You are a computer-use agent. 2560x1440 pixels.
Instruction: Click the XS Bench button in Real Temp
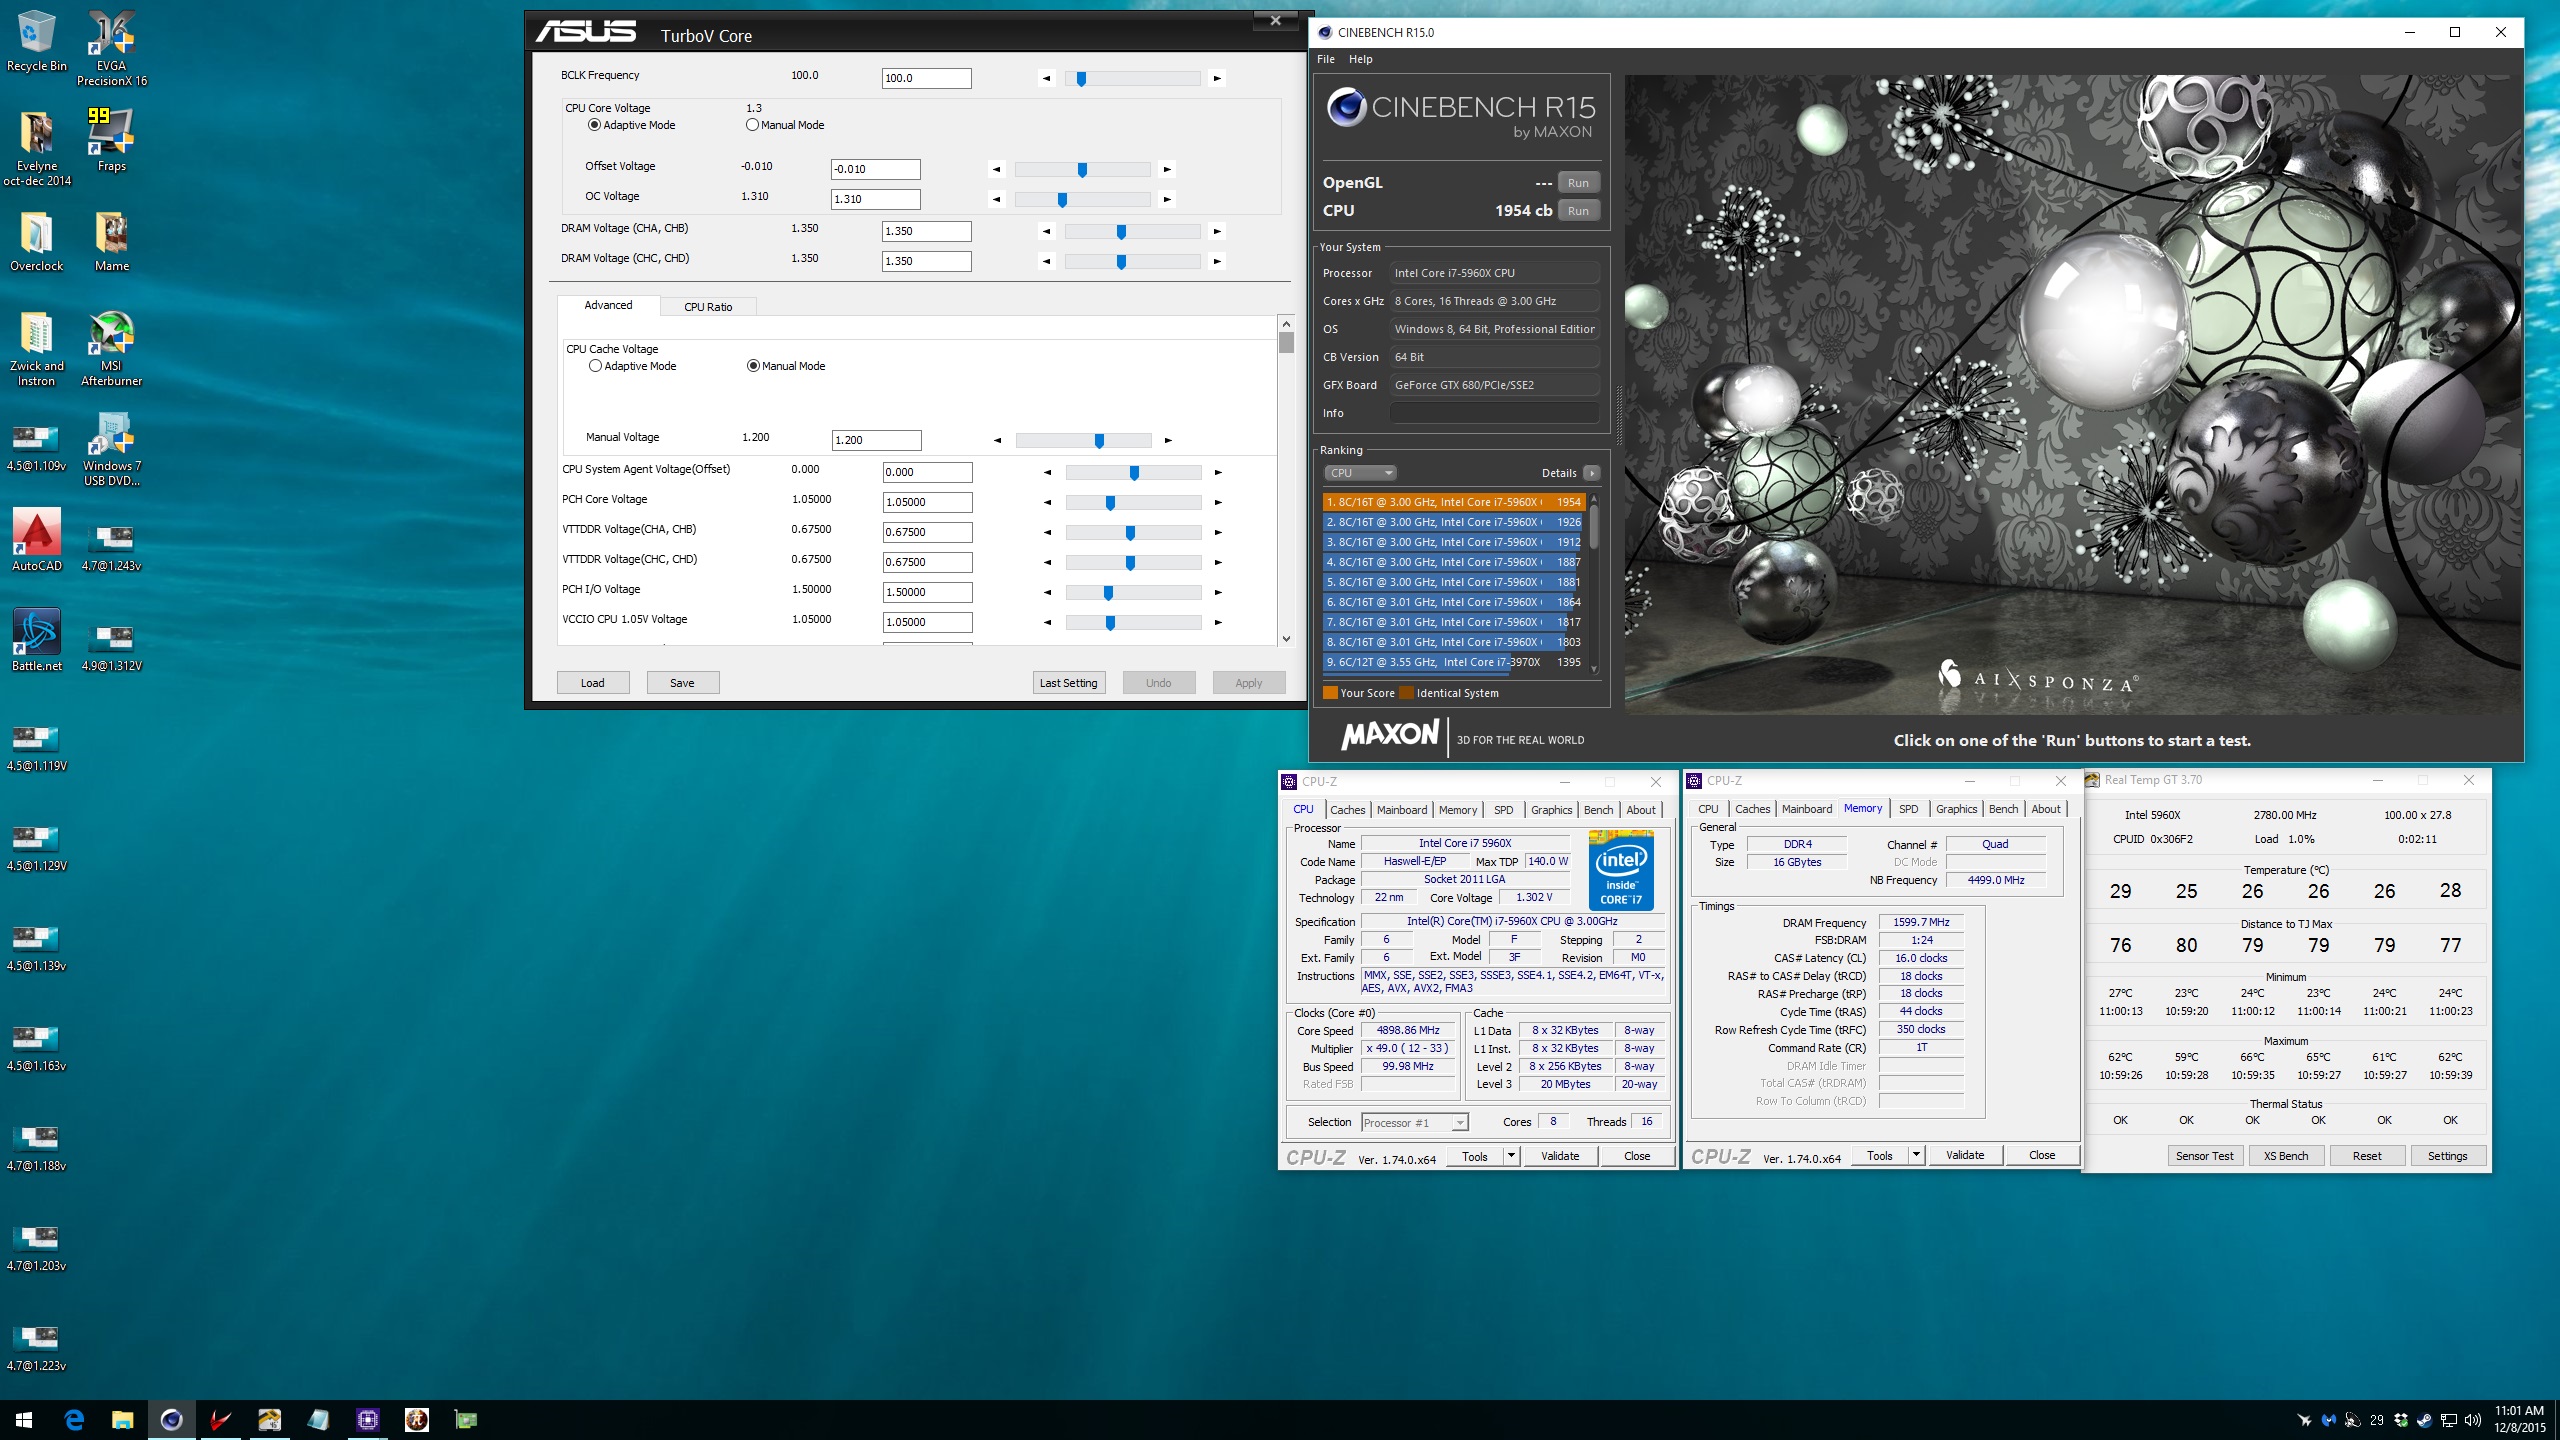click(2285, 1156)
